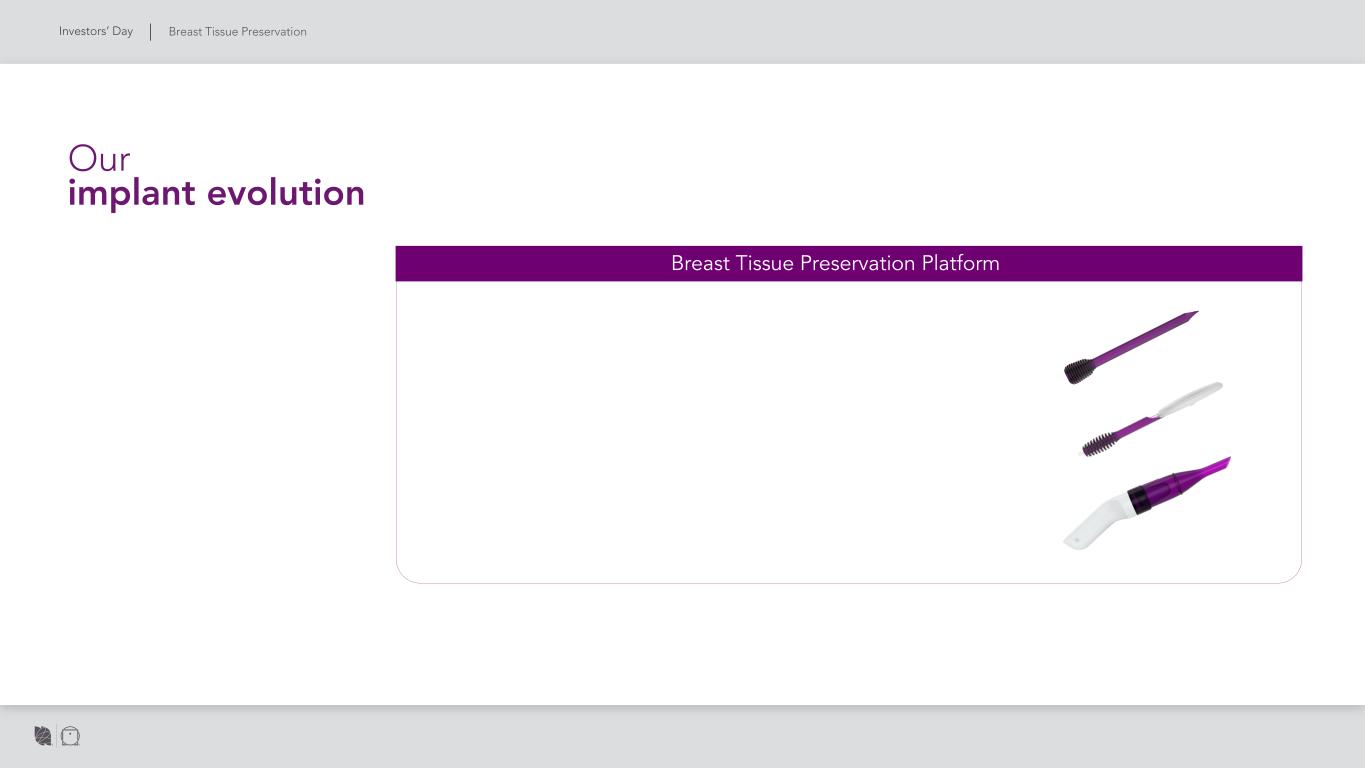The height and width of the screenshot is (768, 1365).
Task: Click the word "Our" in the title
Action: click(99, 159)
